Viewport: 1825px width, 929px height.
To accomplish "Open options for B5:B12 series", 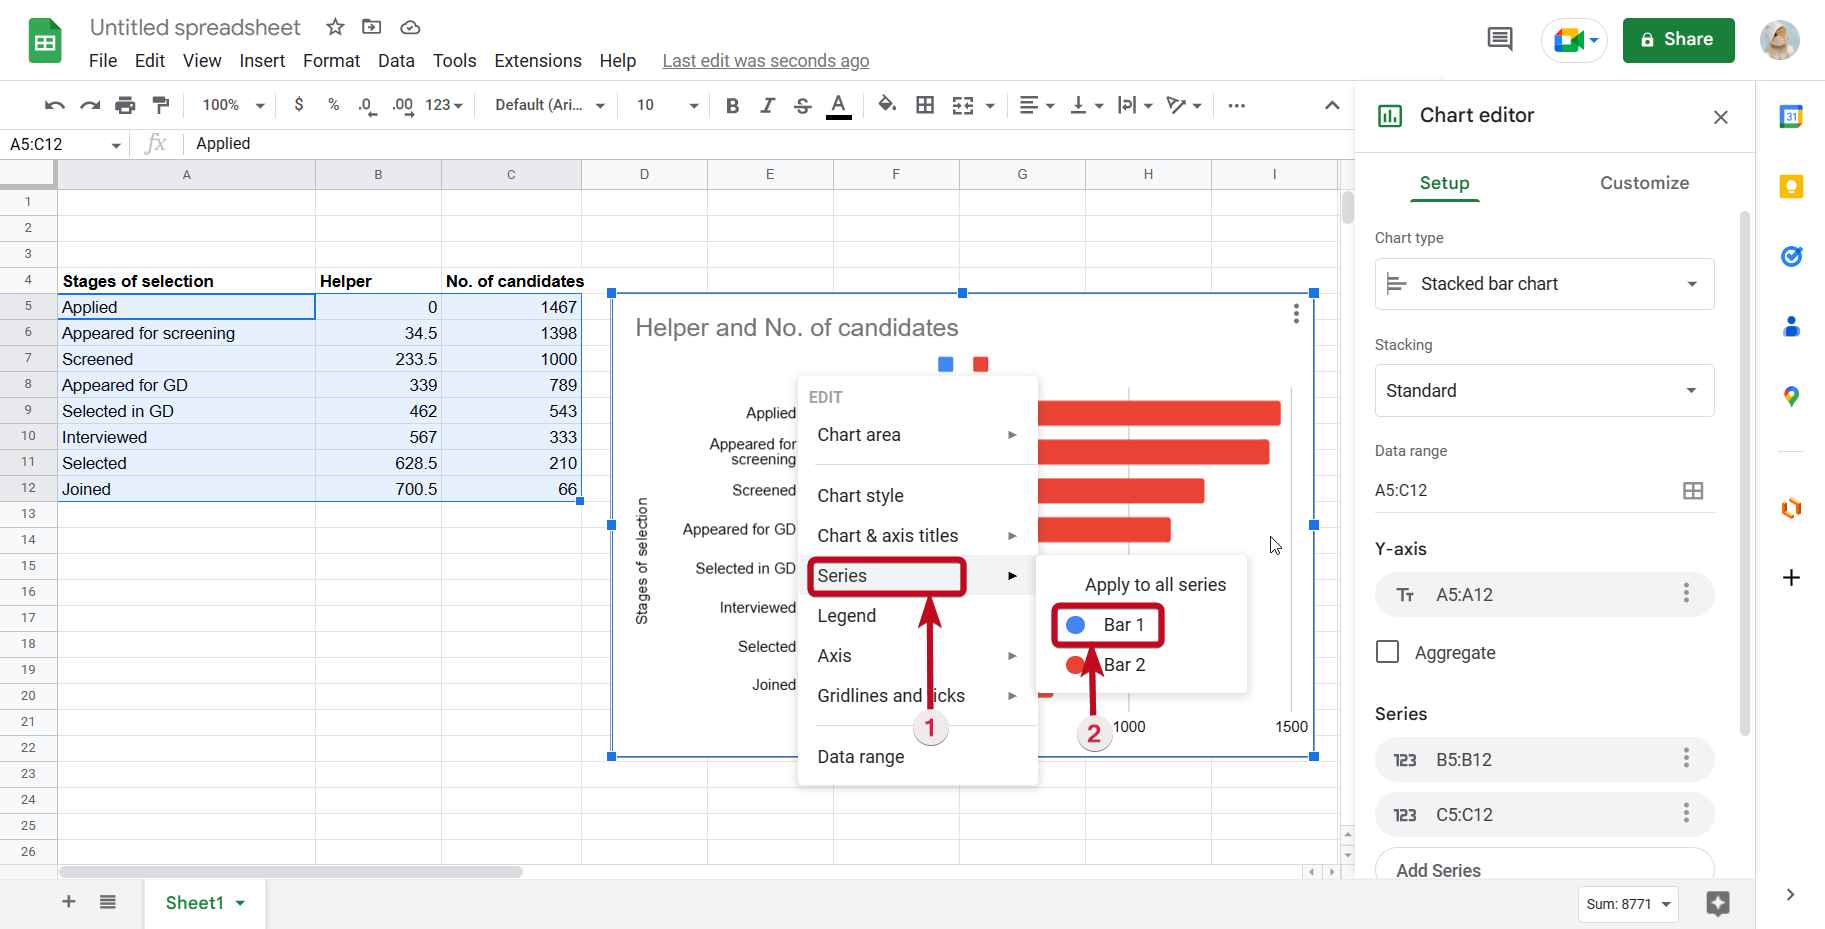I will [x=1685, y=759].
